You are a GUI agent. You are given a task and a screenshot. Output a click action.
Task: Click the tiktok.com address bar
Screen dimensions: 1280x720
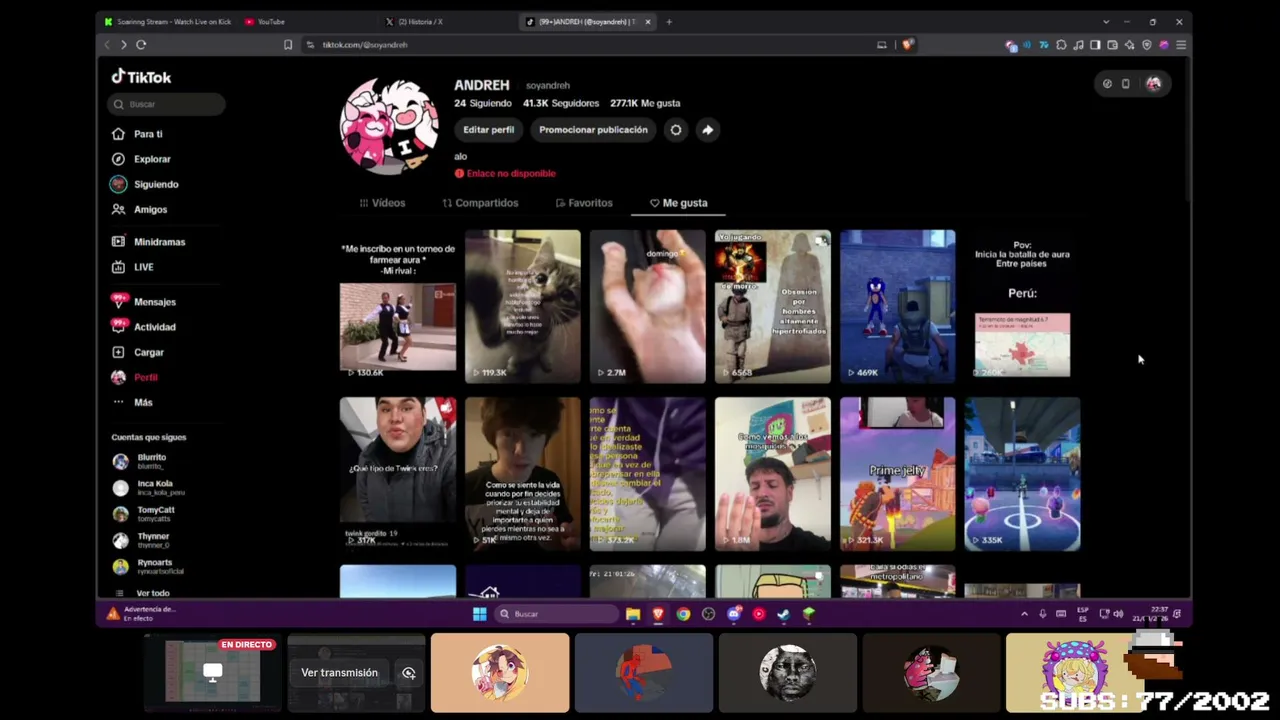(x=590, y=45)
